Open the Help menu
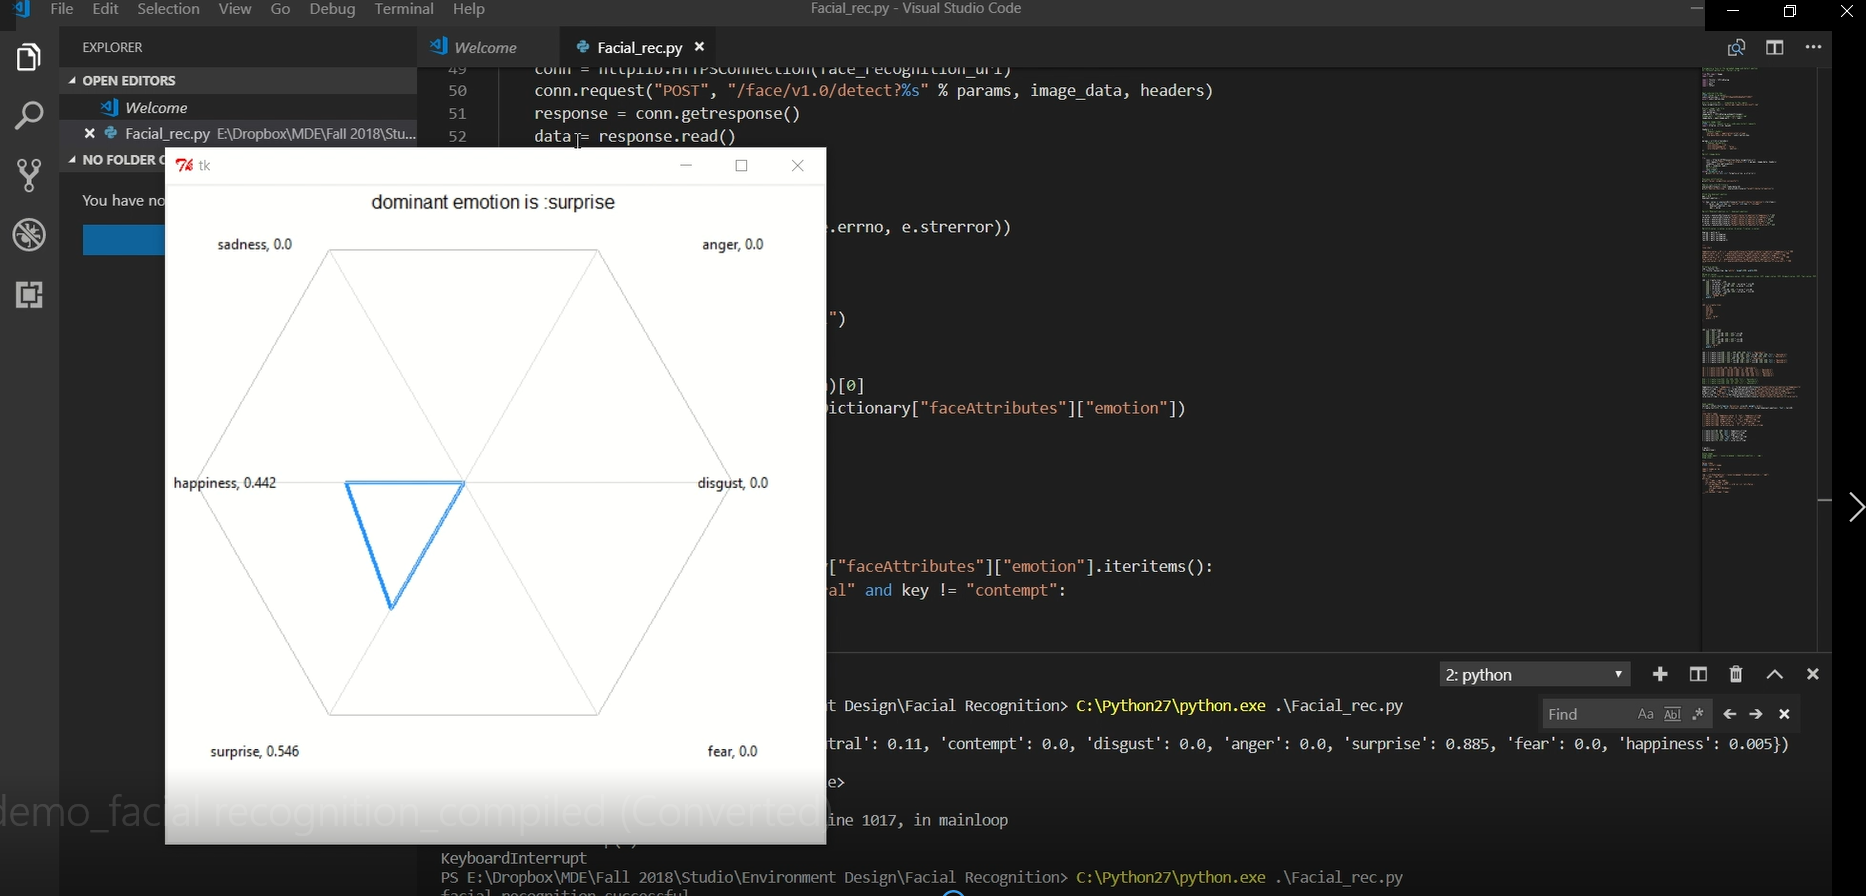 (469, 9)
